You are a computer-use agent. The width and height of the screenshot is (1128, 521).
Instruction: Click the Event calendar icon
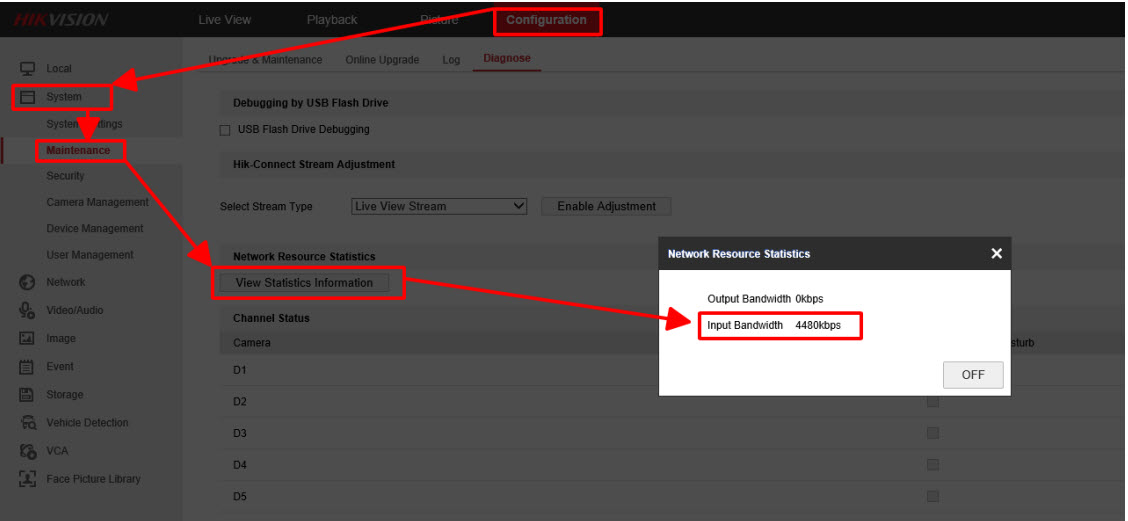tap(28, 367)
